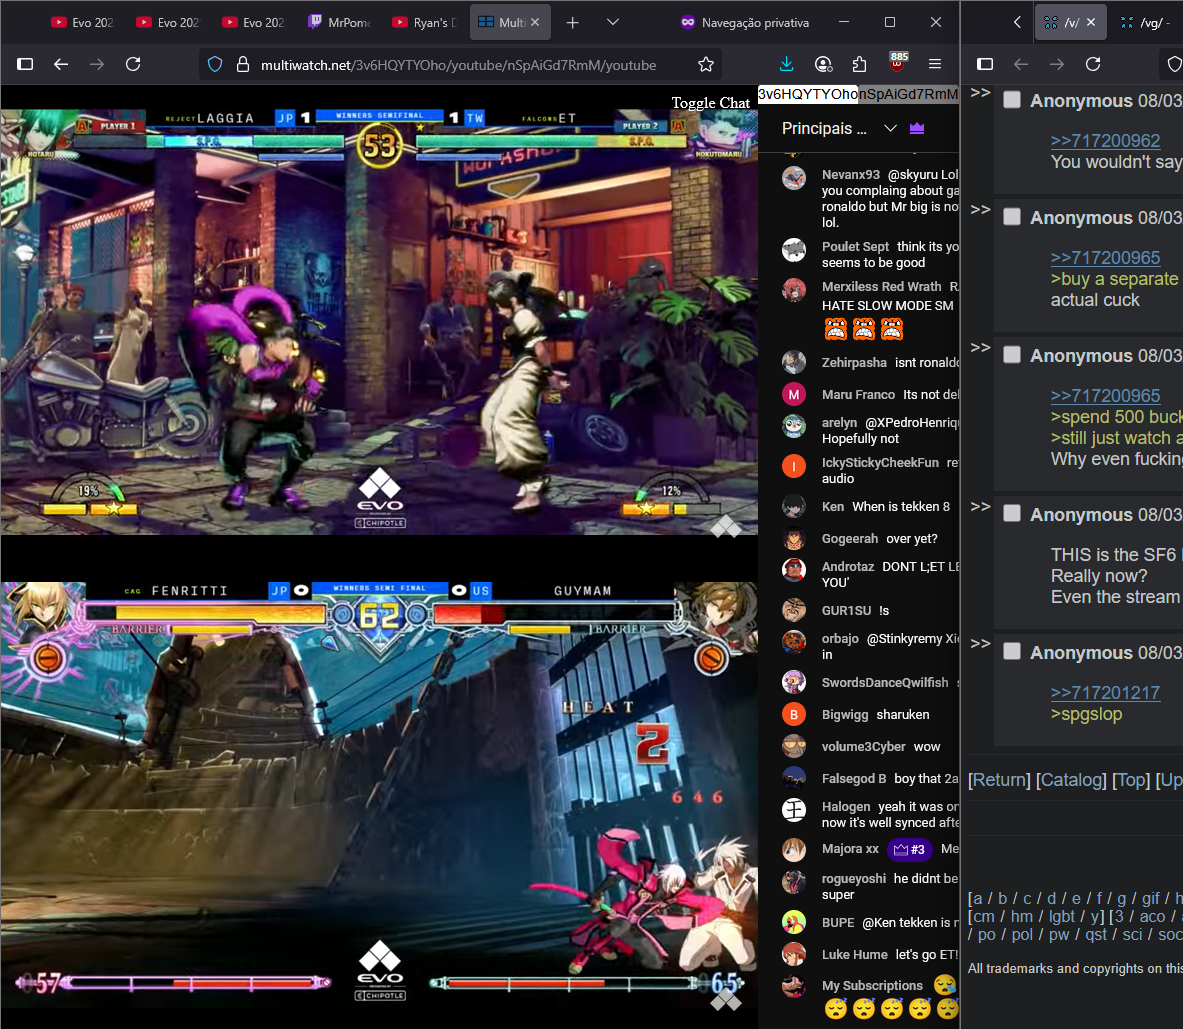Click the top LAGGIA vs ET video stream
Screen dimensions: 1183x1029
coord(379,321)
